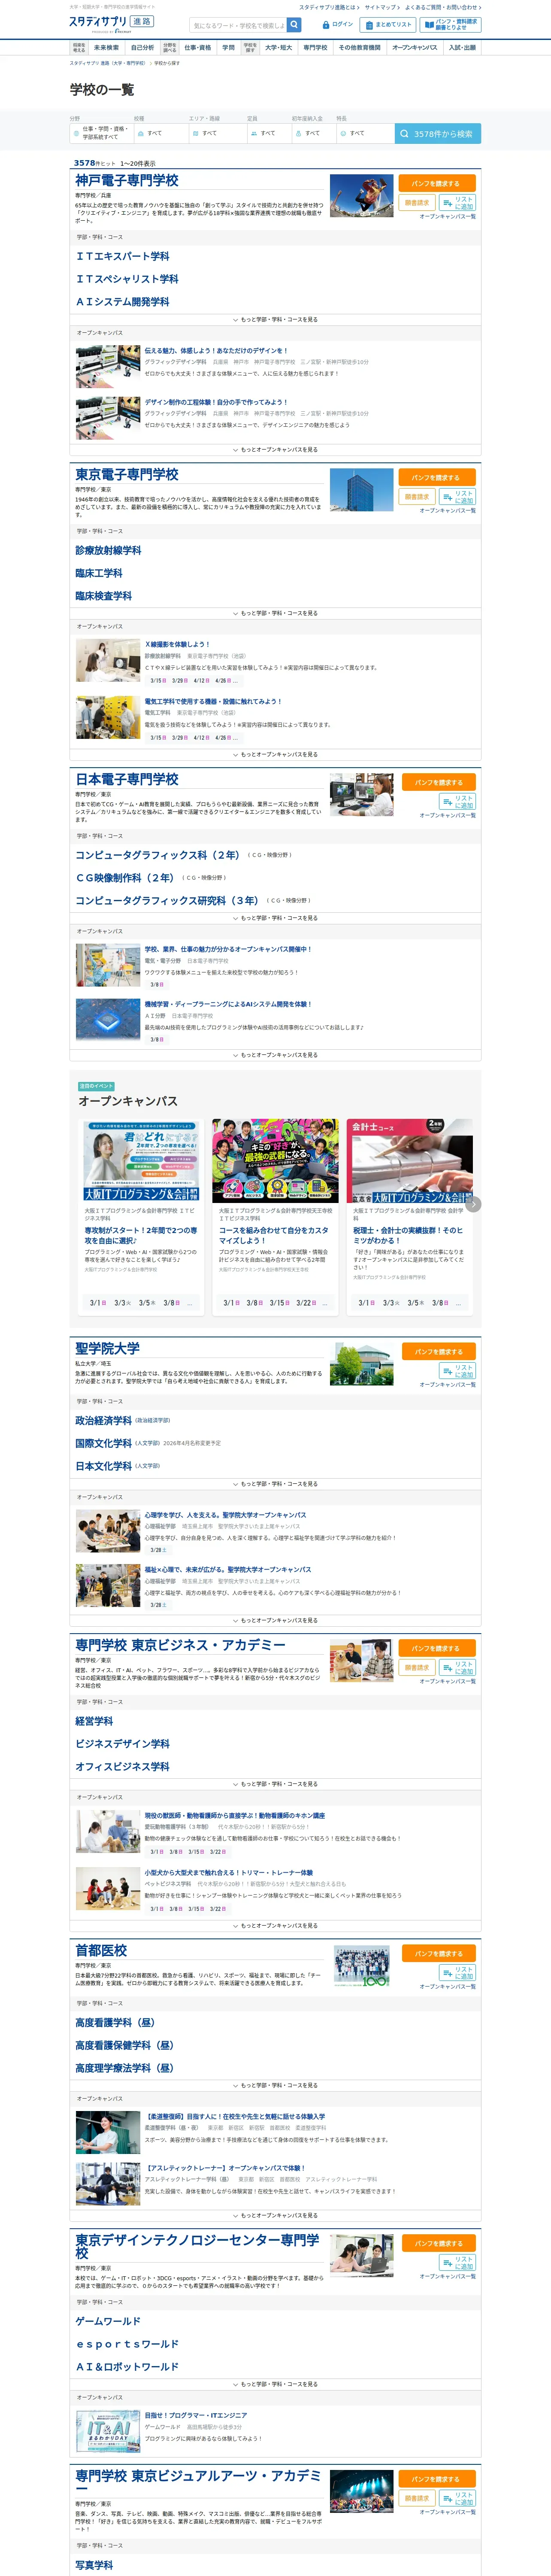Open 政治経済学科 under 聖学院大学
This screenshot has width=551, height=2576.
(103, 1420)
